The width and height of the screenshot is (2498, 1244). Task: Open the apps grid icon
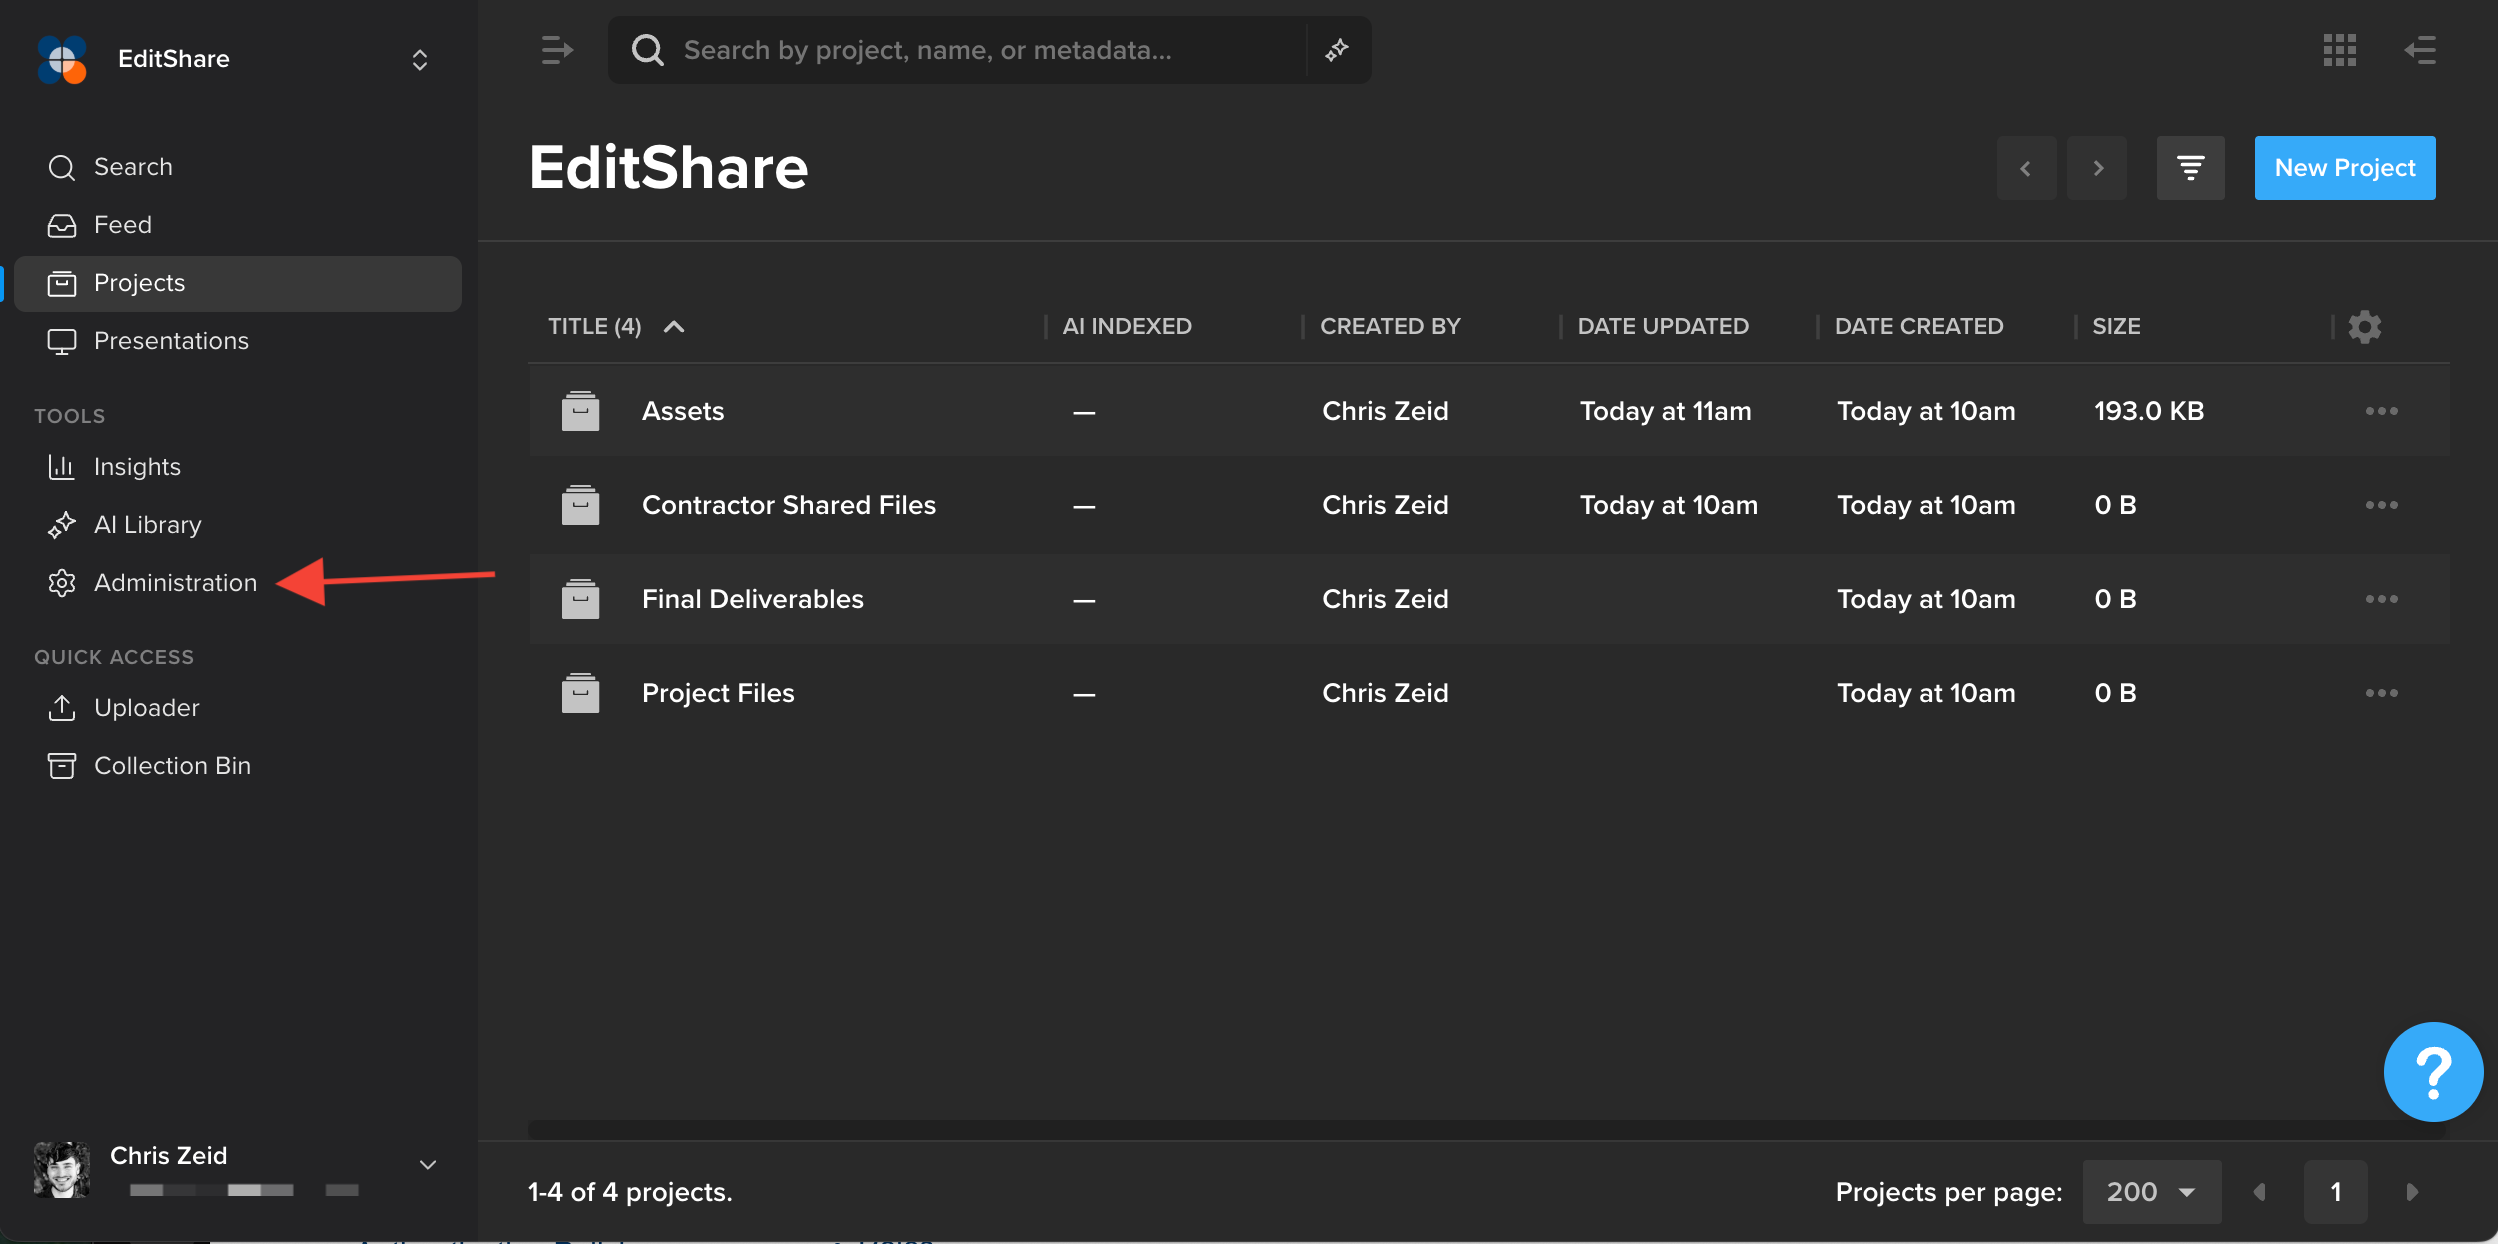click(2340, 50)
